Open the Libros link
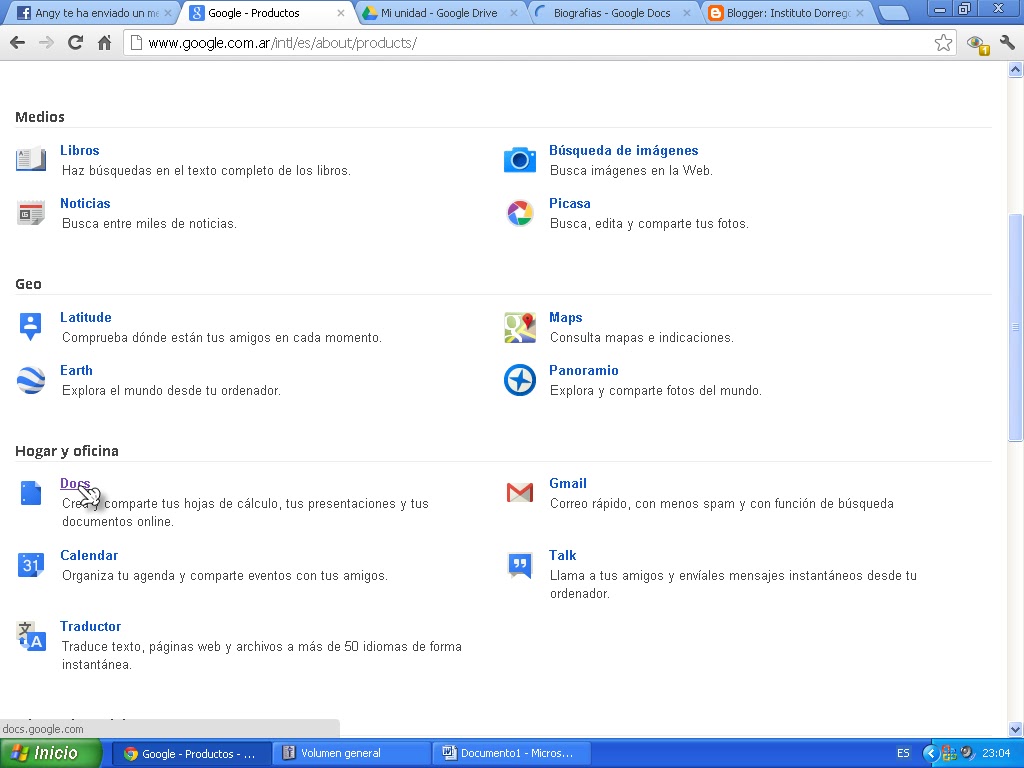This screenshot has width=1024, height=768. coord(80,150)
